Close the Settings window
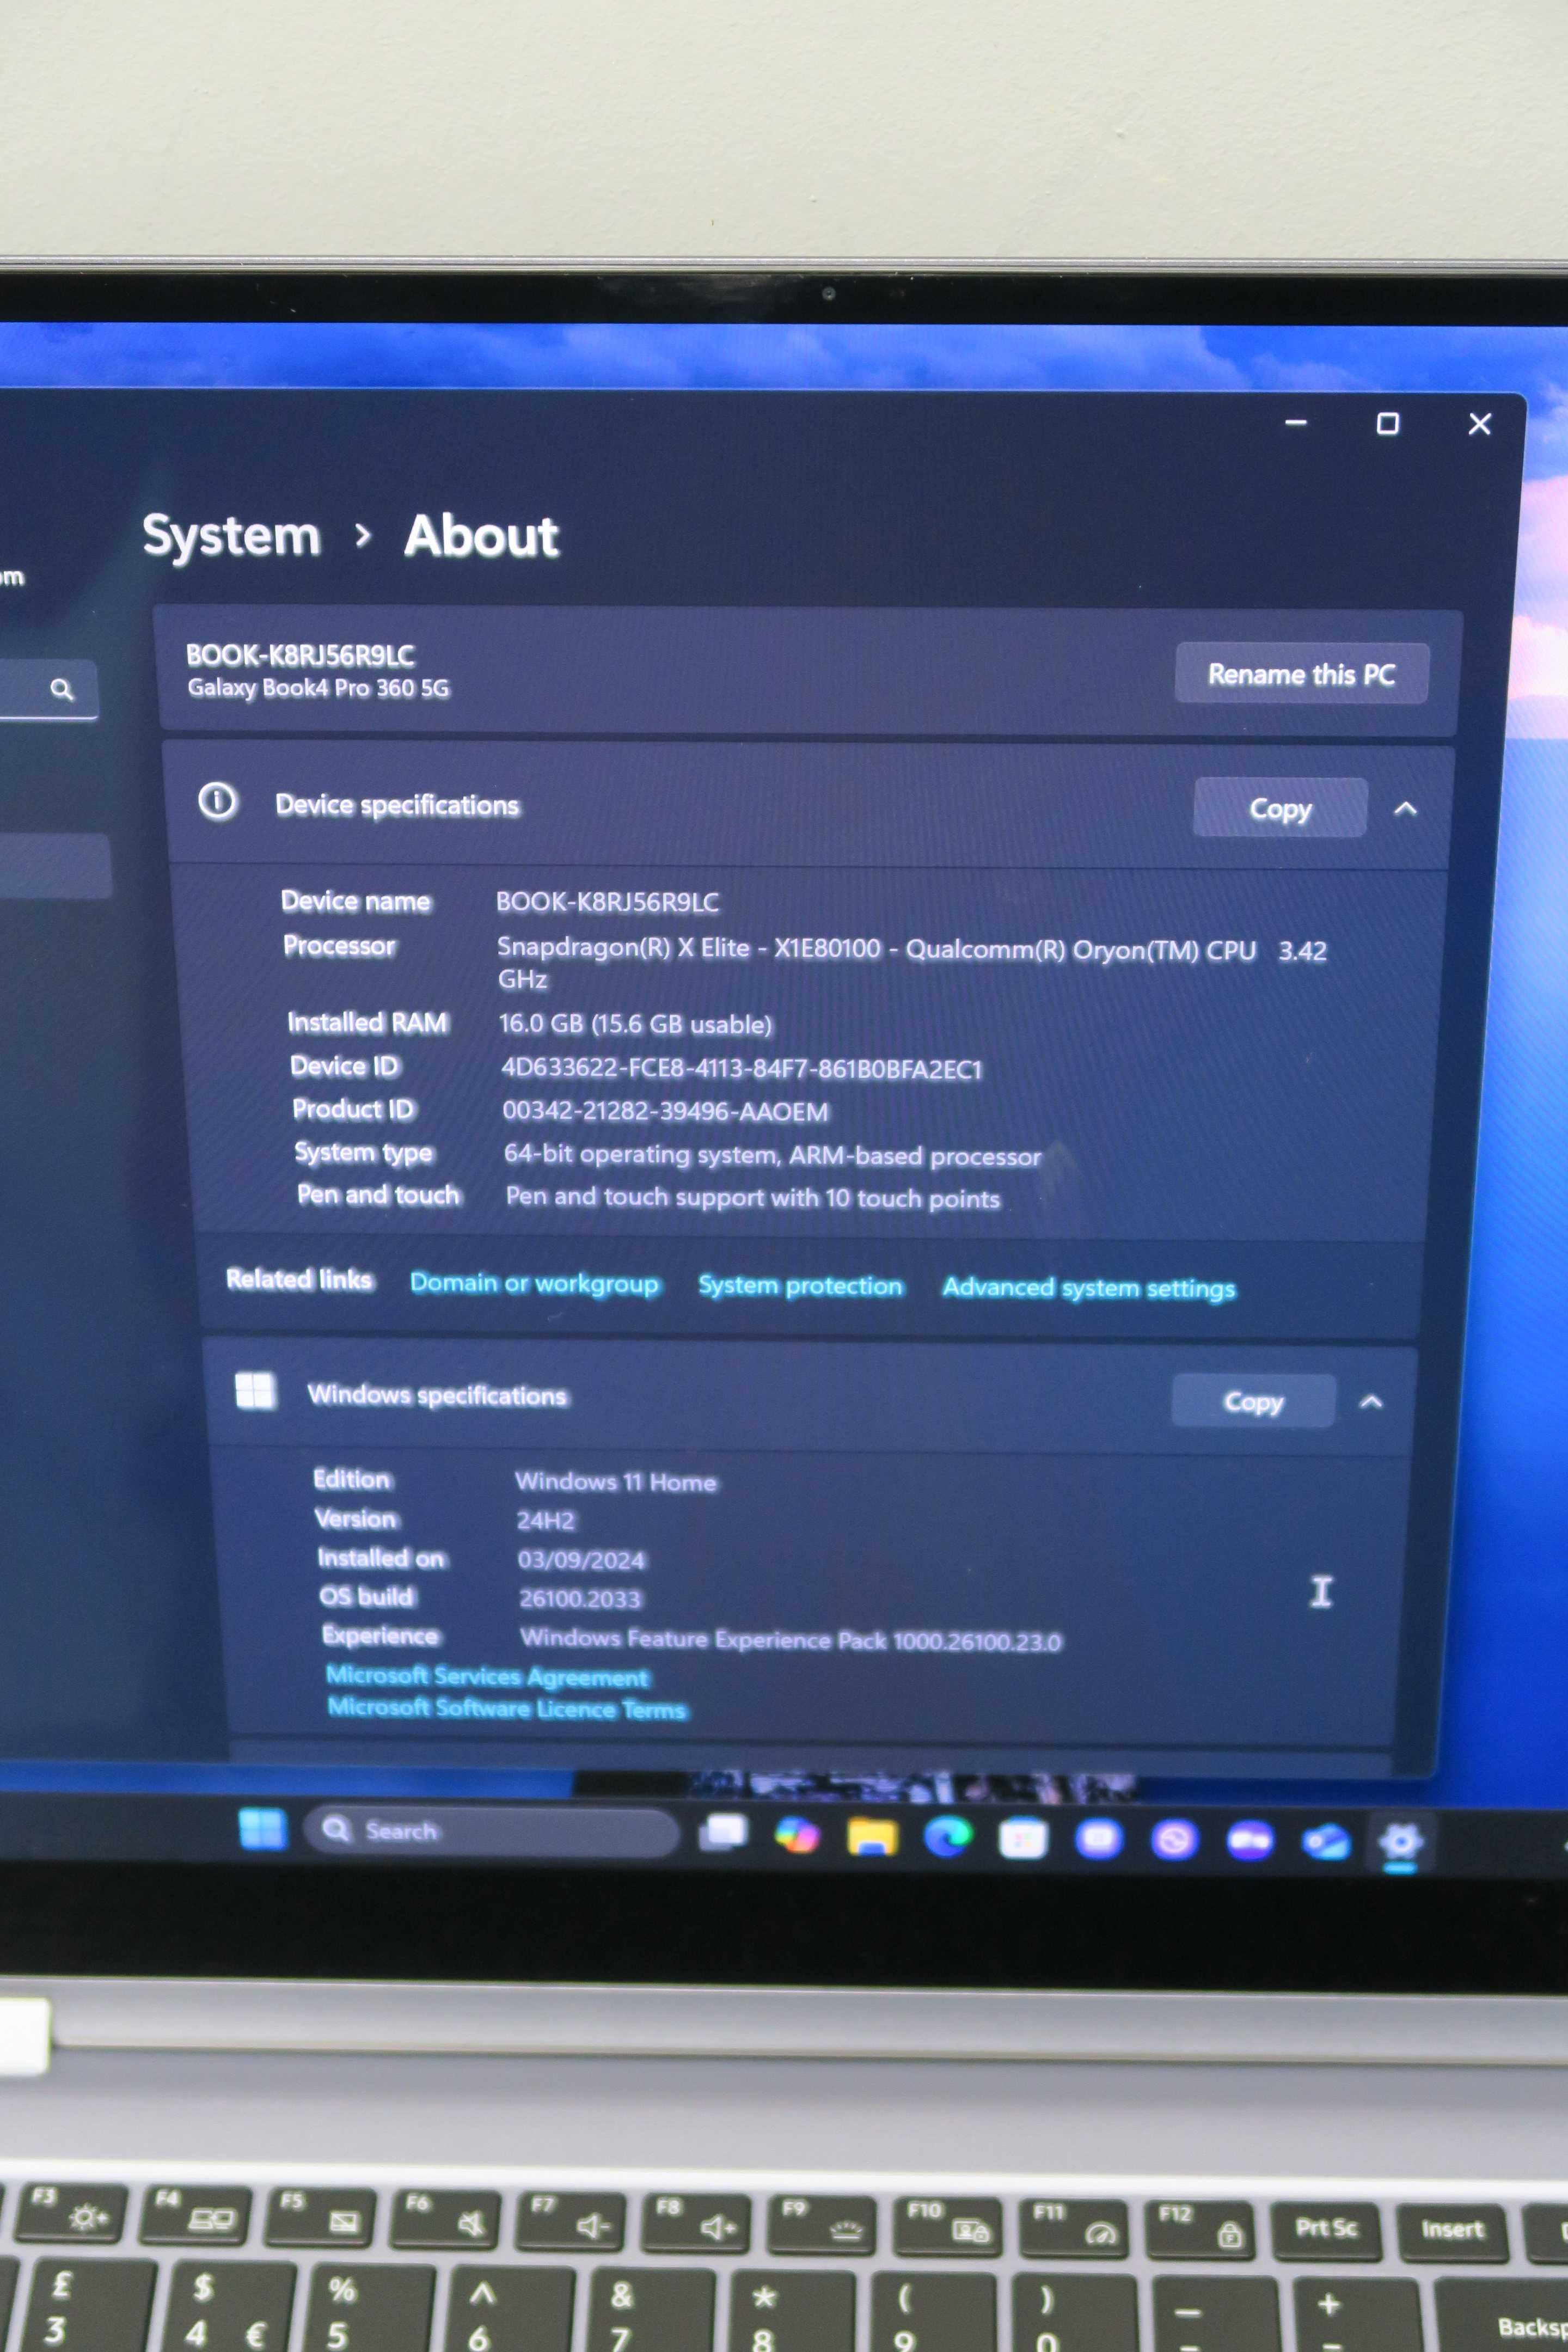This screenshot has height=2352, width=1568. coord(1479,424)
